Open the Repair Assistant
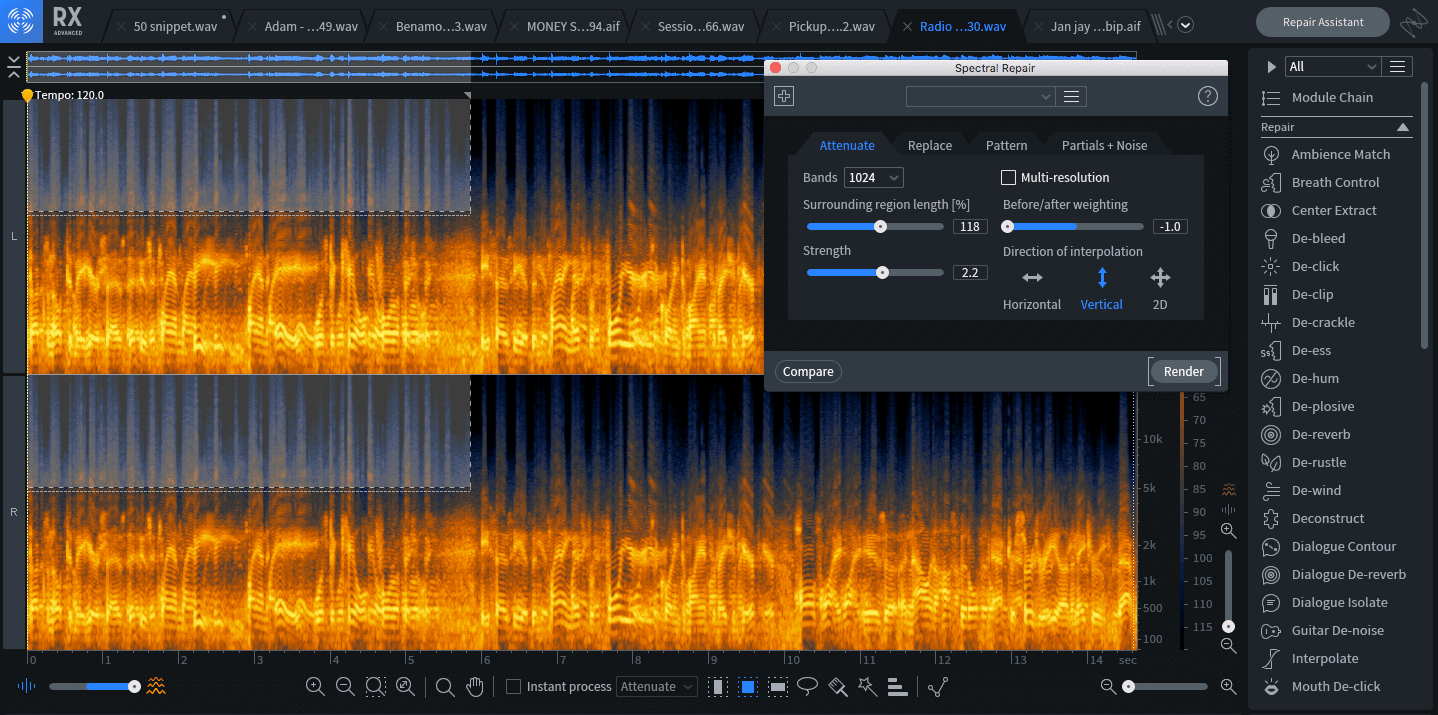The height and width of the screenshot is (715, 1438). [1323, 22]
